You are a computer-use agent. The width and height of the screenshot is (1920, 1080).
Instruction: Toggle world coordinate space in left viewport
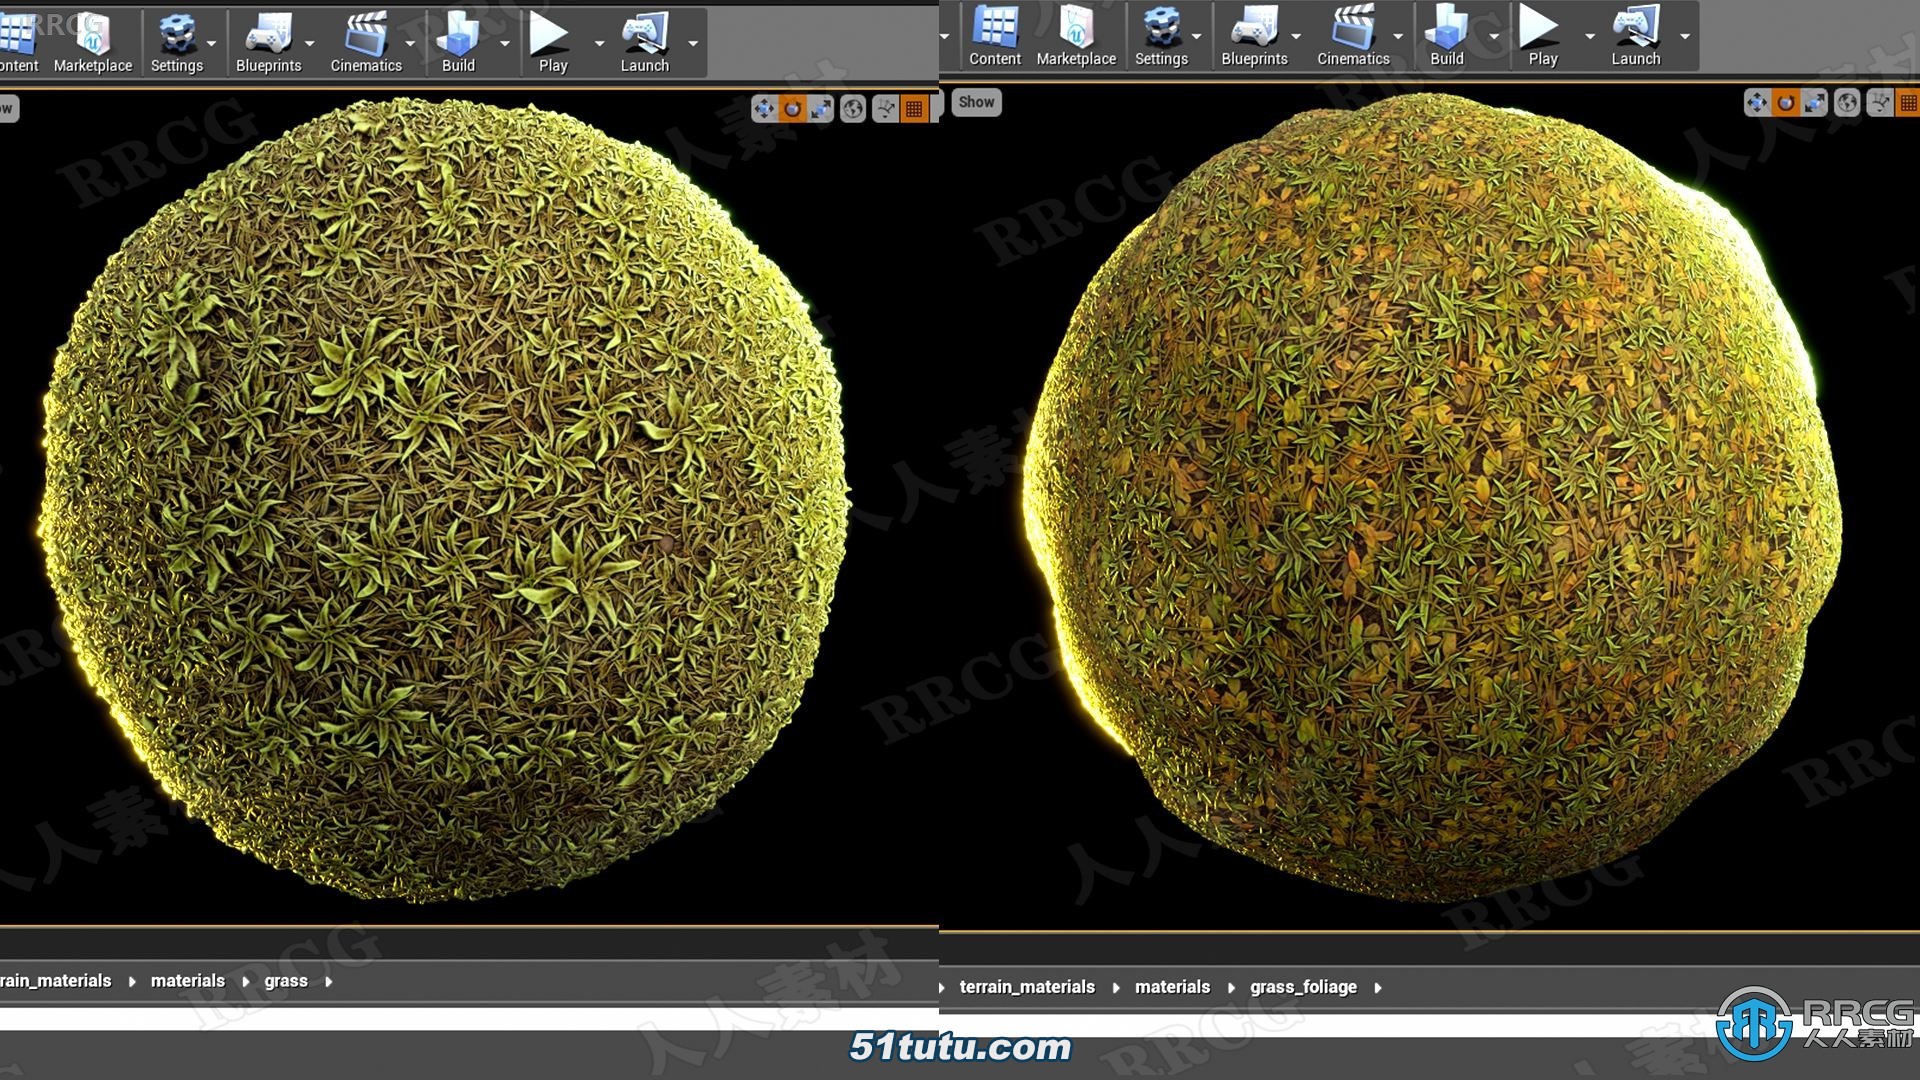pos(853,109)
